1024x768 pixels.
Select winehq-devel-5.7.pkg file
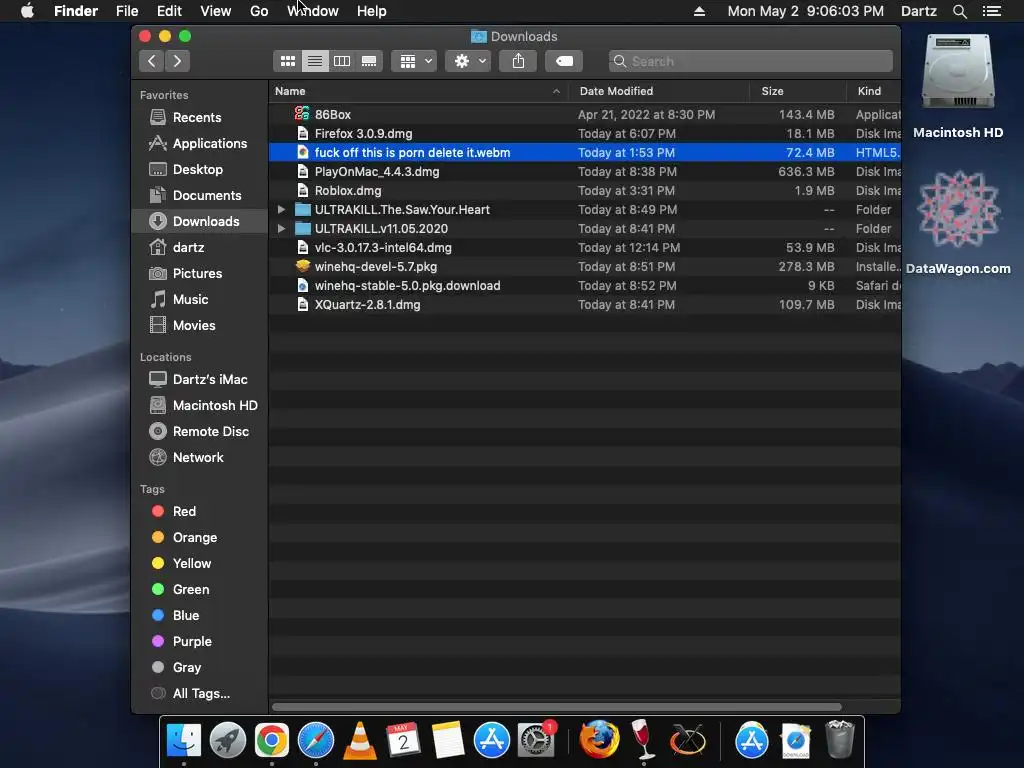pyautogui.click(x=584, y=266)
